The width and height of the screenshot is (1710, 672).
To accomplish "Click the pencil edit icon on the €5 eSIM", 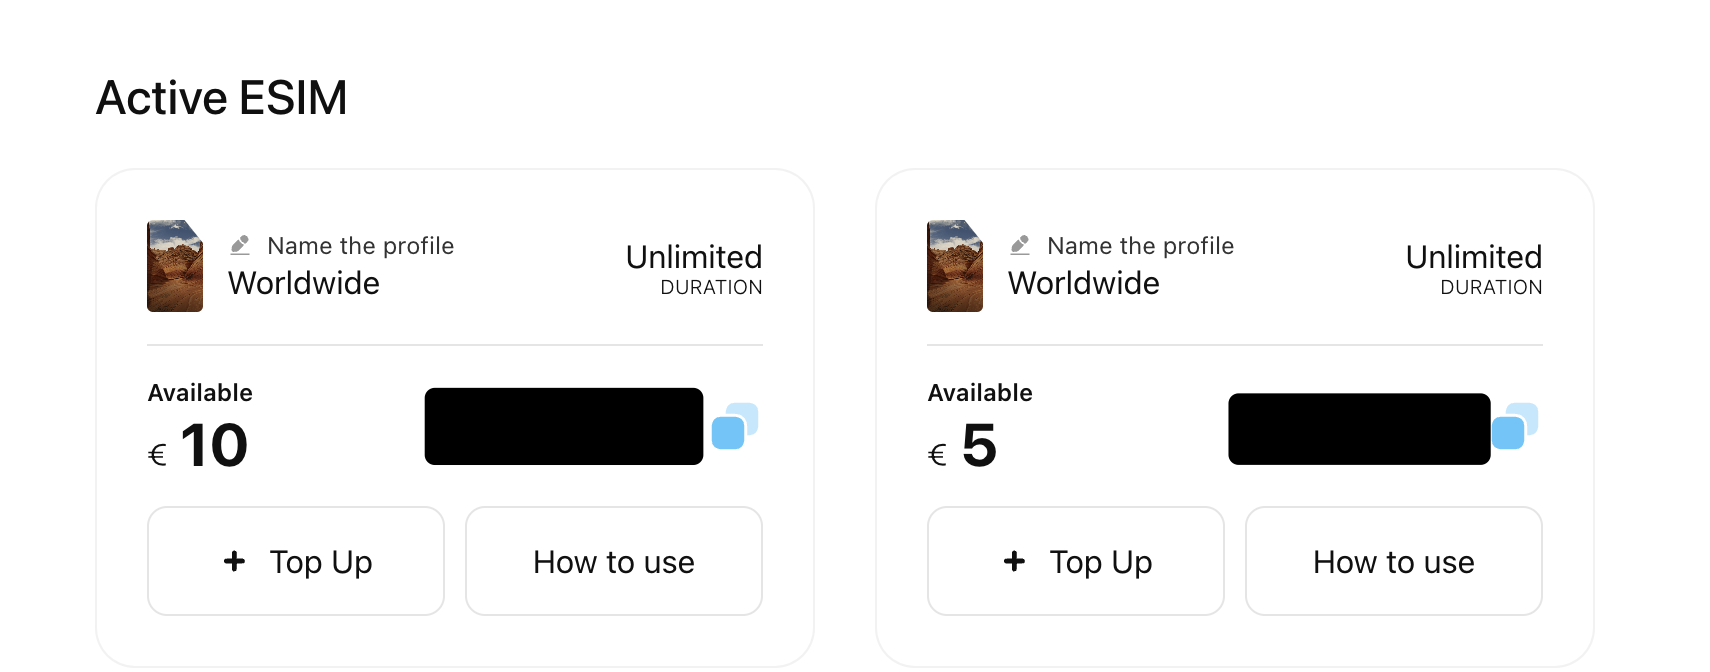I will pos(1020,245).
